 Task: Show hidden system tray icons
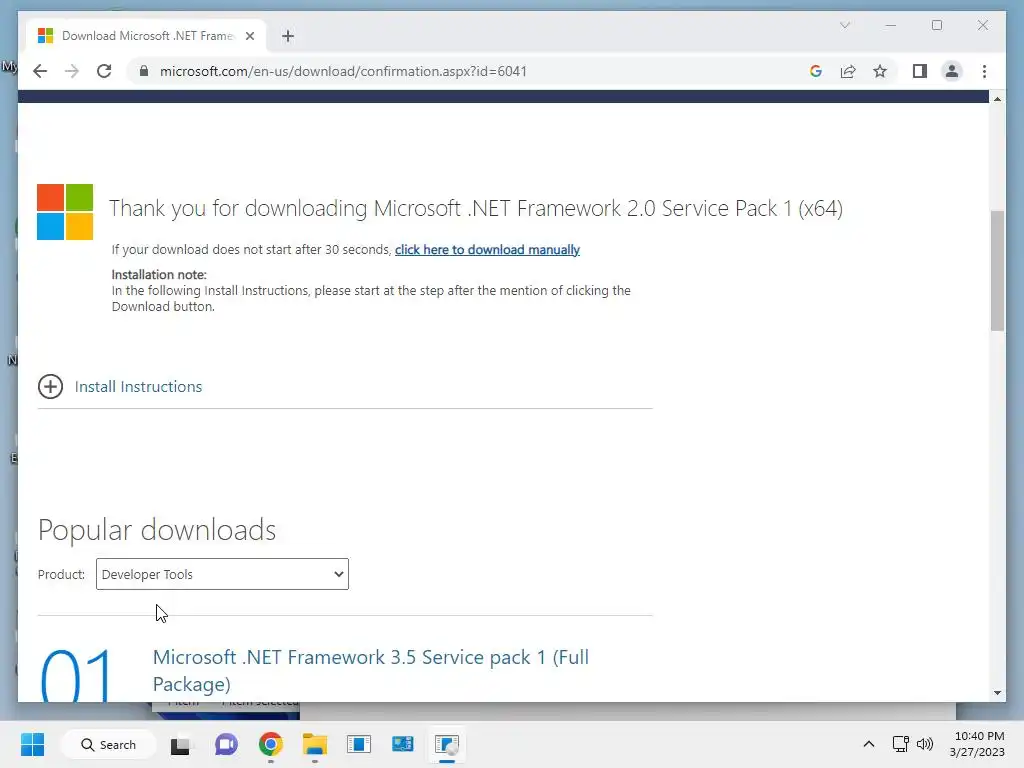869,744
